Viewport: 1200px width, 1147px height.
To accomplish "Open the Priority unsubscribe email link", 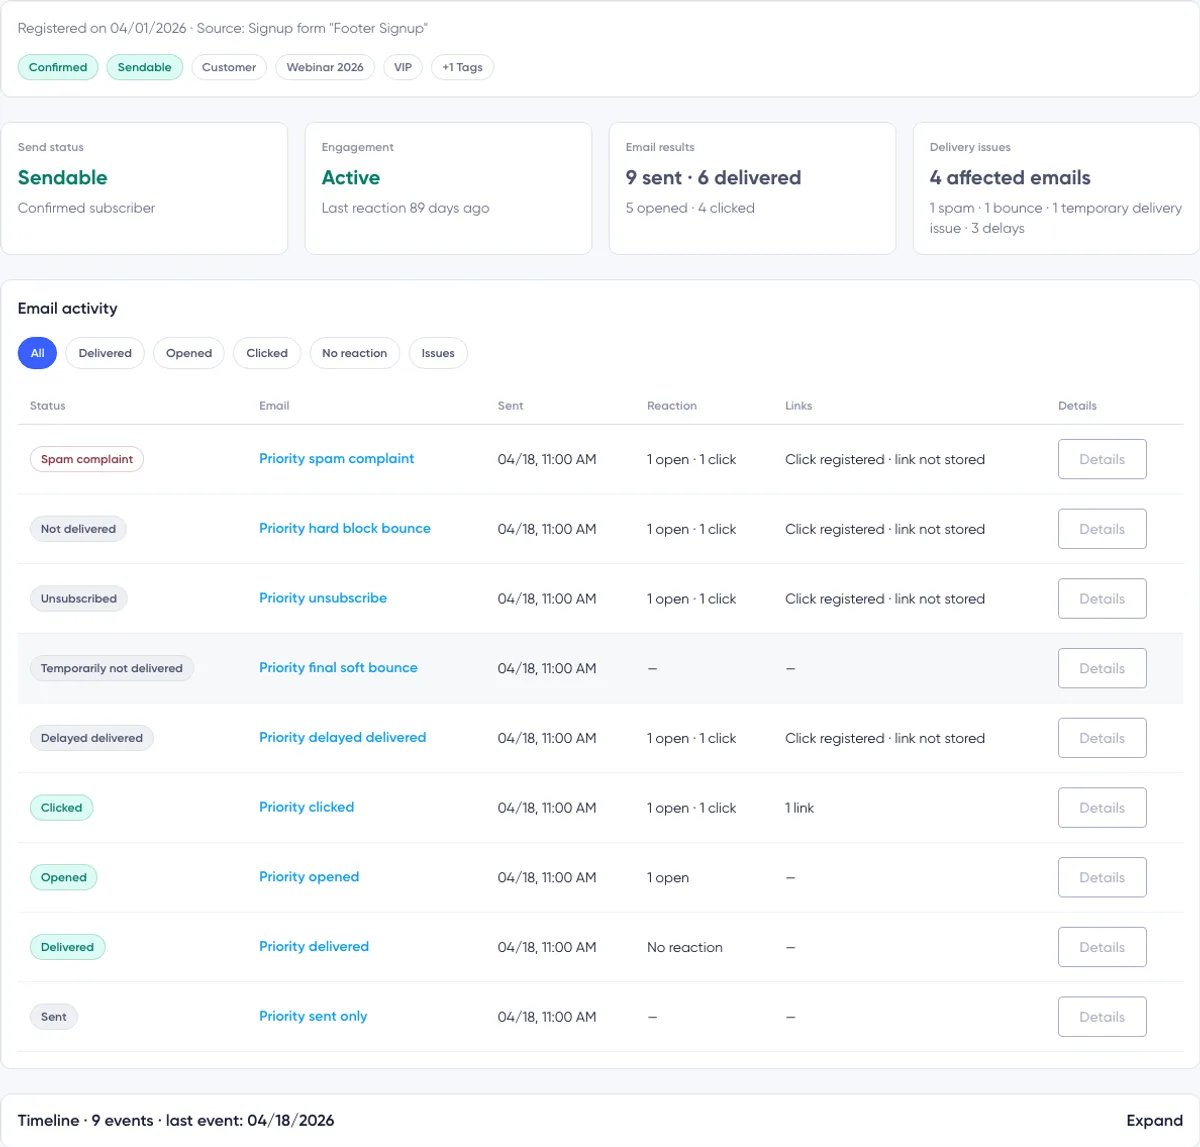I will click(323, 598).
